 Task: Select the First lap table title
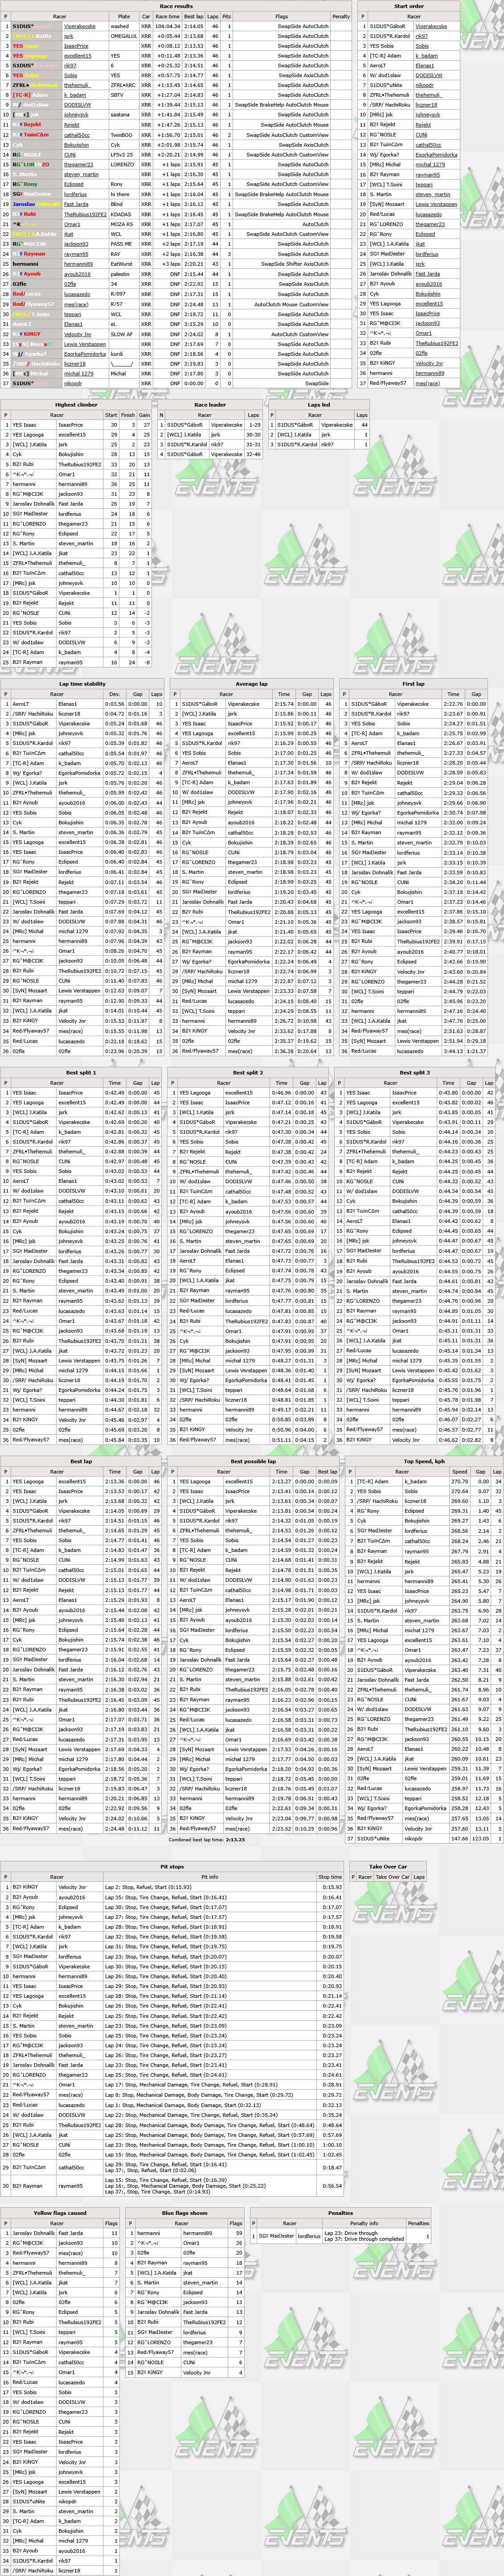[x=413, y=684]
